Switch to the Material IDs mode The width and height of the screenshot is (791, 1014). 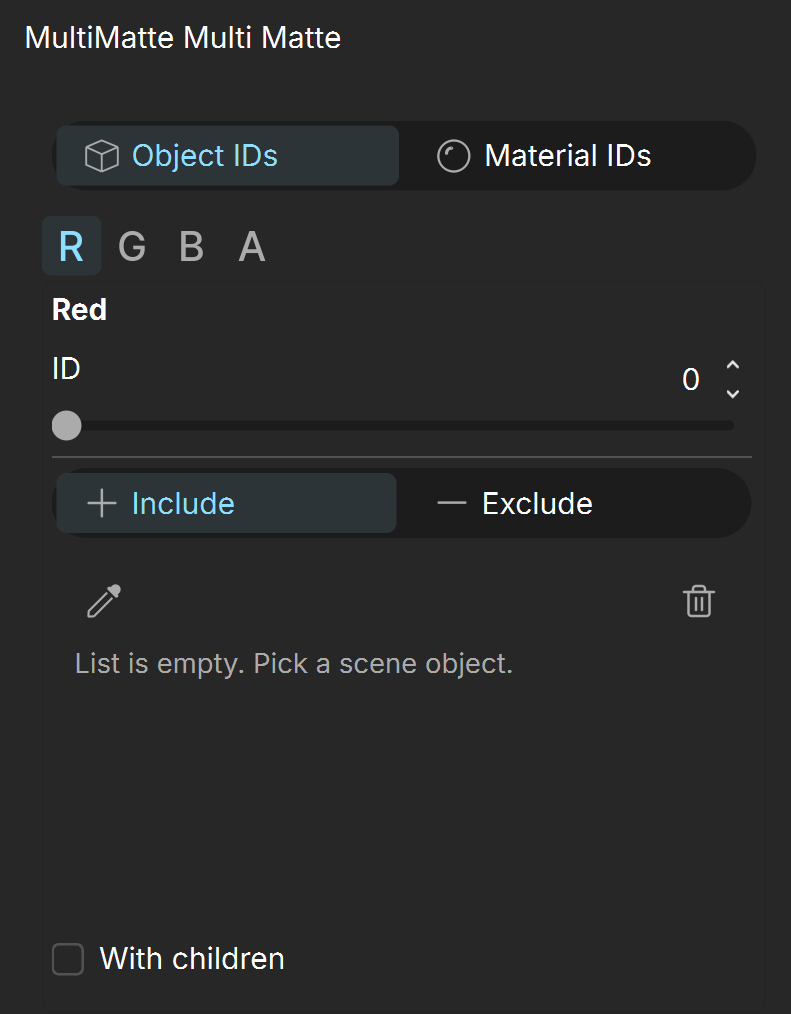click(577, 156)
